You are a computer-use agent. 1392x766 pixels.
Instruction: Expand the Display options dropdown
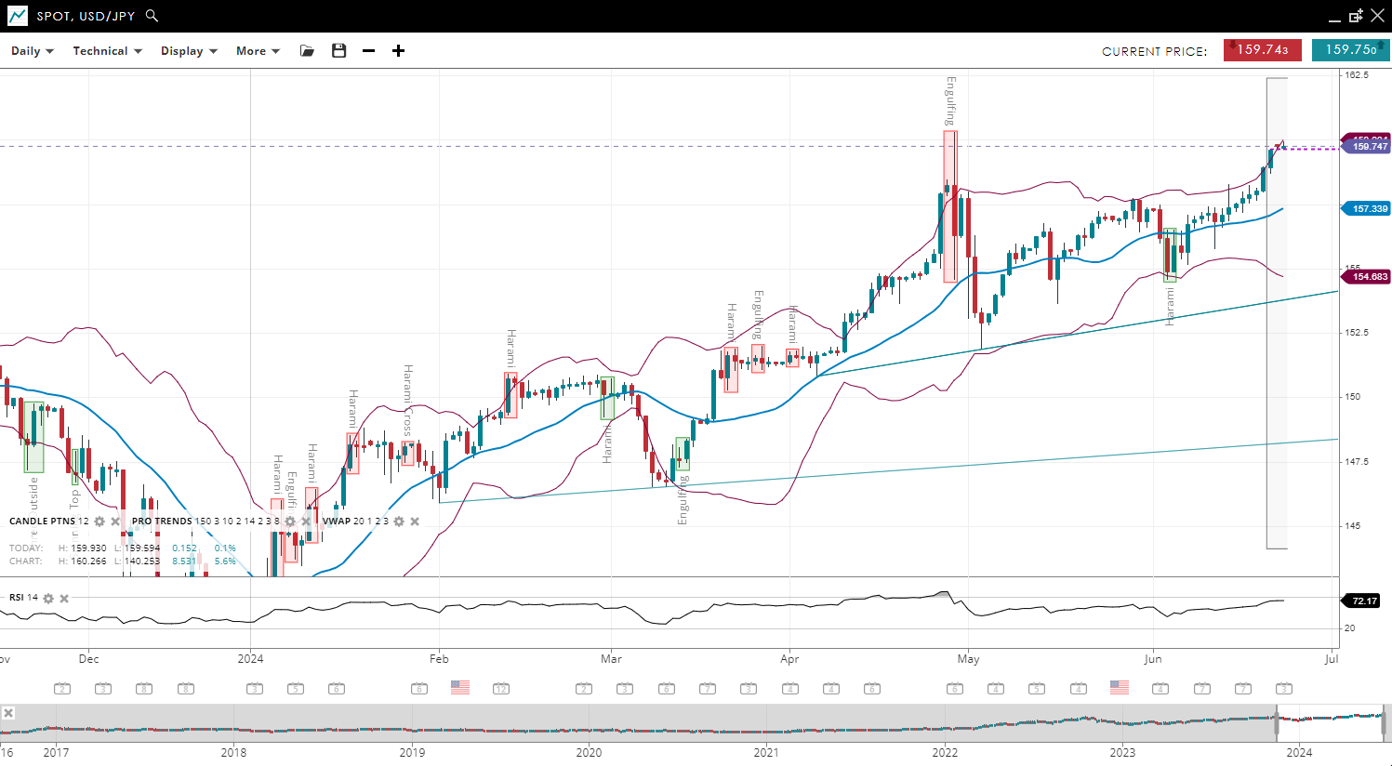(x=189, y=51)
